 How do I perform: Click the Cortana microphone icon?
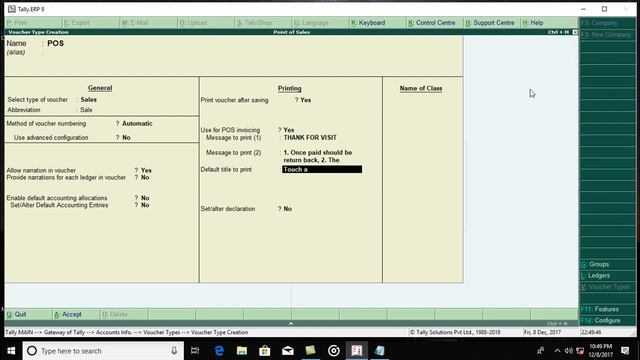(x=174, y=351)
